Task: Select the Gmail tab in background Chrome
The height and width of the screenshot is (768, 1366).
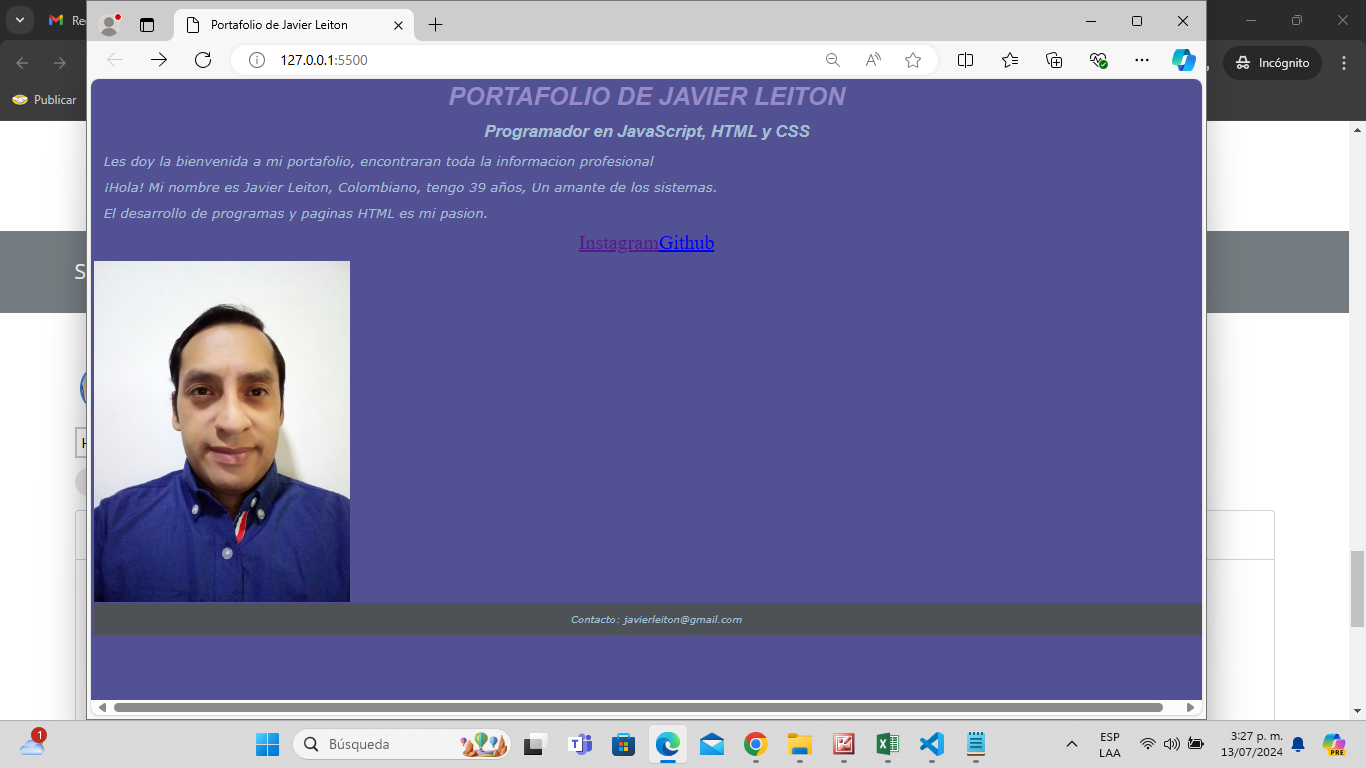Action: (65, 21)
